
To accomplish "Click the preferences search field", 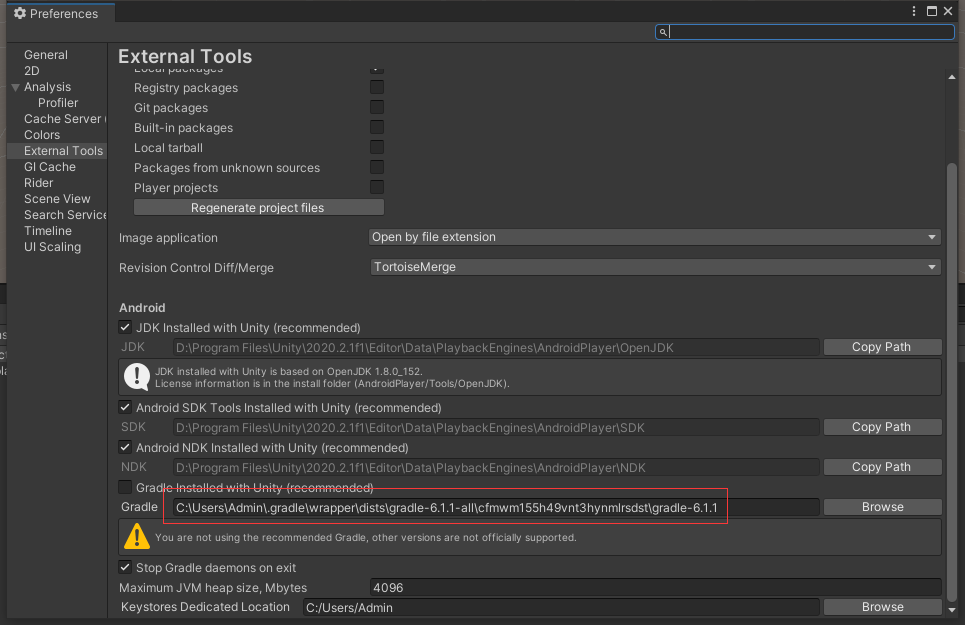I will [810, 32].
